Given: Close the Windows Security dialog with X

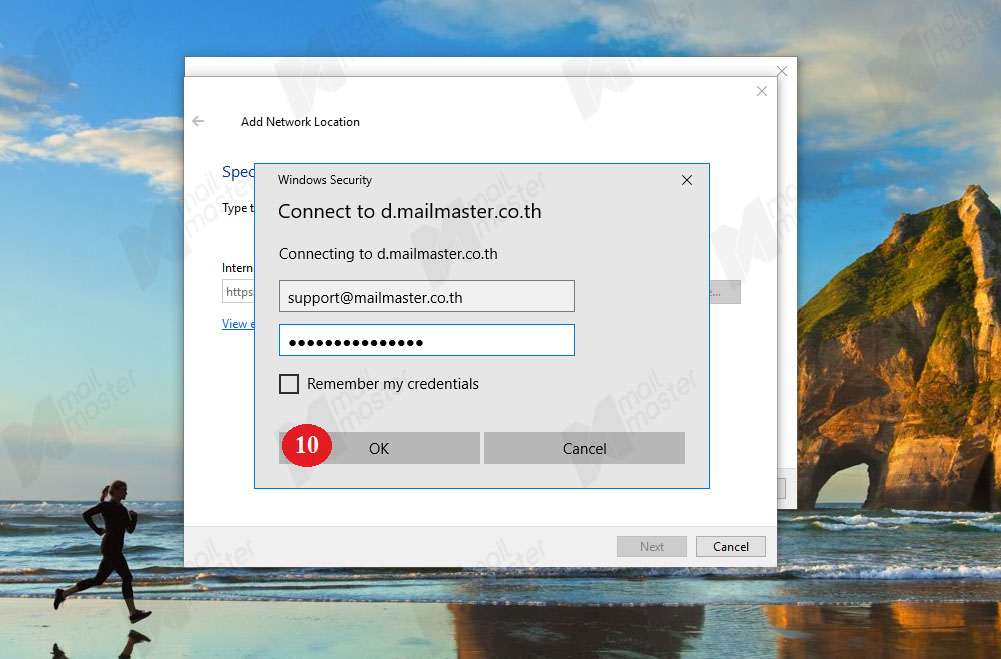Looking at the screenshot, I should [x=687, y=180].
